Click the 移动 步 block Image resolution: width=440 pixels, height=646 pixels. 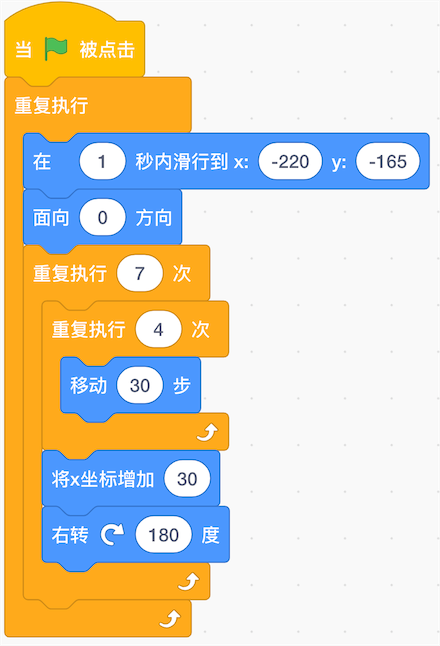pos(130,385)
